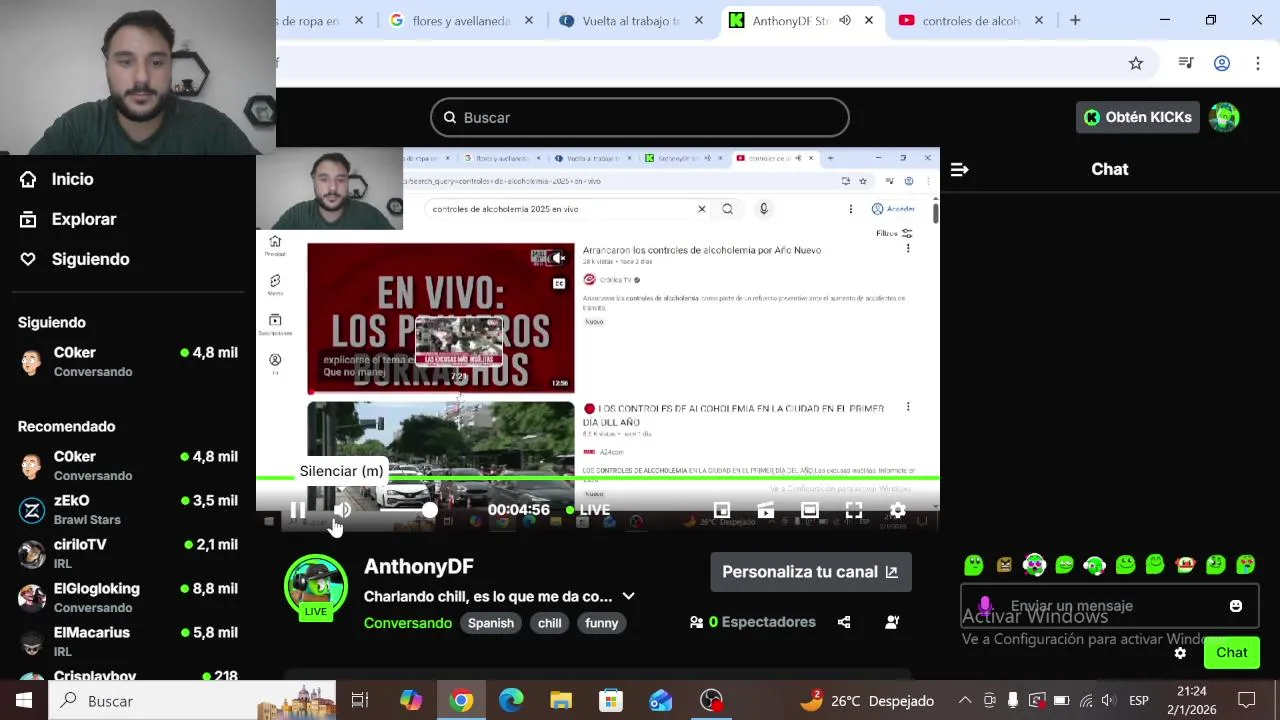1280x720 pixels.
Task: Click the add user icon beside share
Action: pos(892,622)
